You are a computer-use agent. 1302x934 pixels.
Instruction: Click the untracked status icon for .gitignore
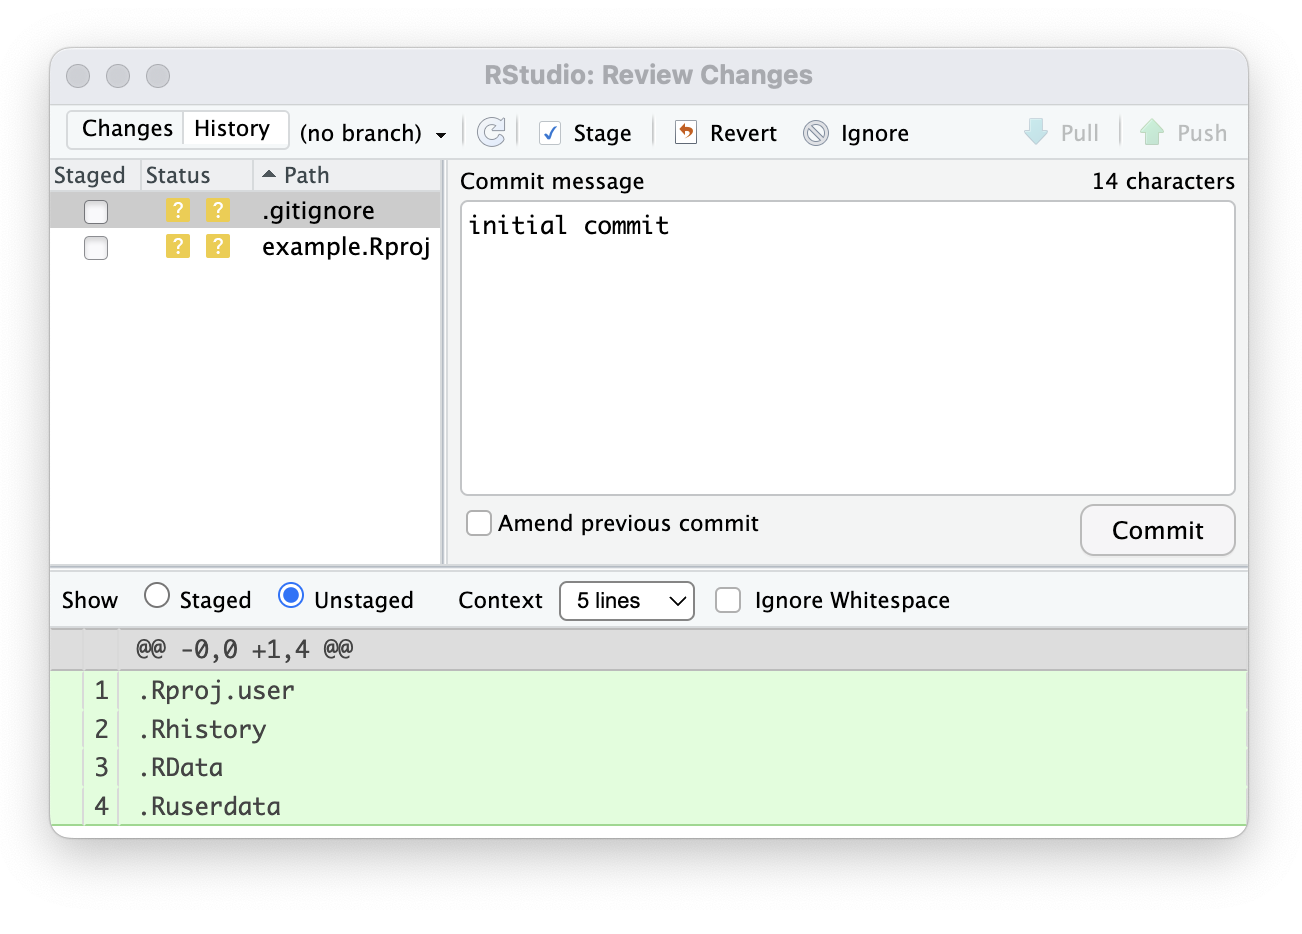click(x=178, y=210)
